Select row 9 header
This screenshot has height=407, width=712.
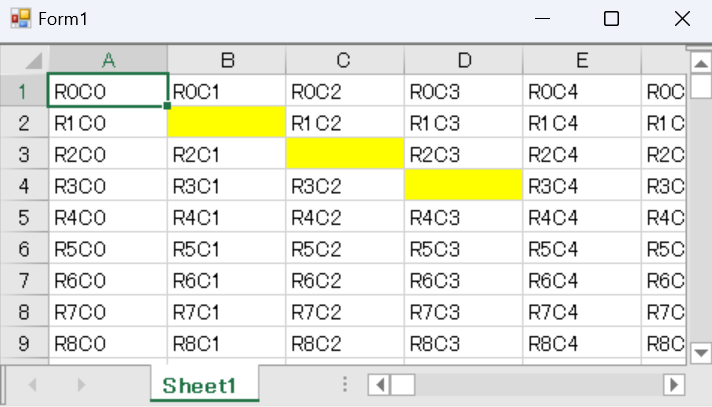pyautogui.click(x=25, y=342)
